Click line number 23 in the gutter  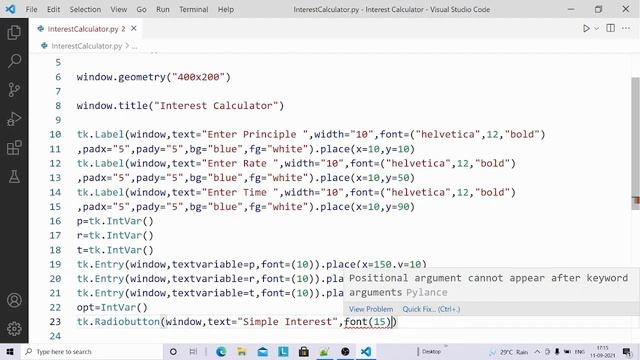56,322
